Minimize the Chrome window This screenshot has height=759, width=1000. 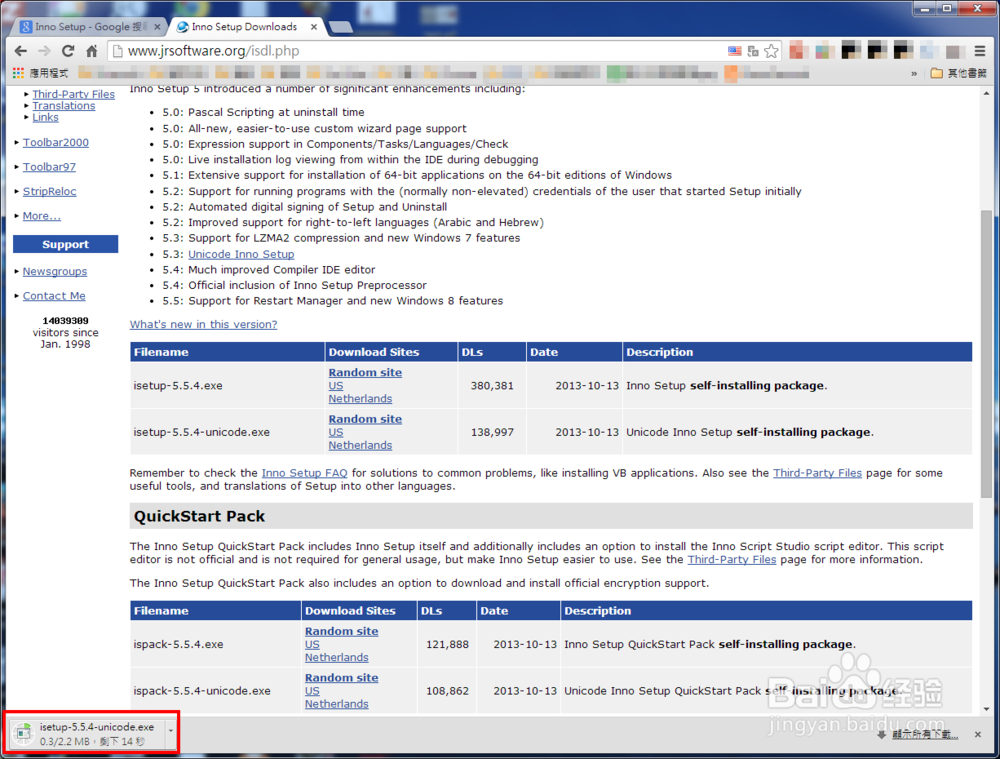point(925,8)
